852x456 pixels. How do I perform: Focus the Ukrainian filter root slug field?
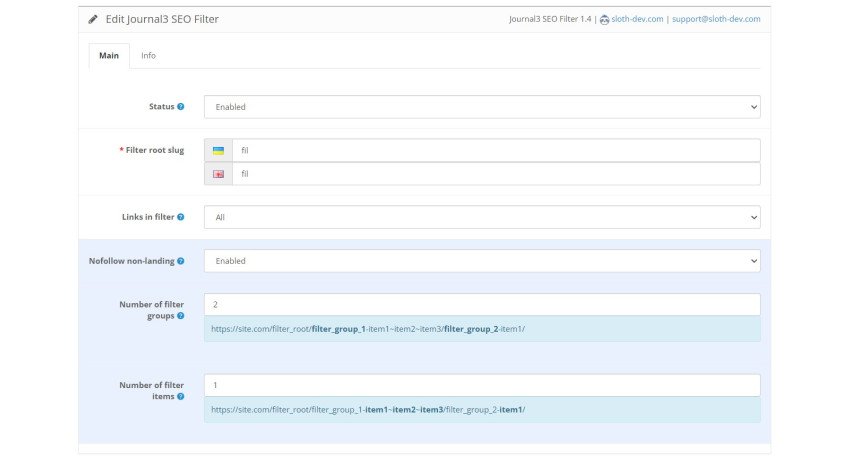tap(496, 151)
